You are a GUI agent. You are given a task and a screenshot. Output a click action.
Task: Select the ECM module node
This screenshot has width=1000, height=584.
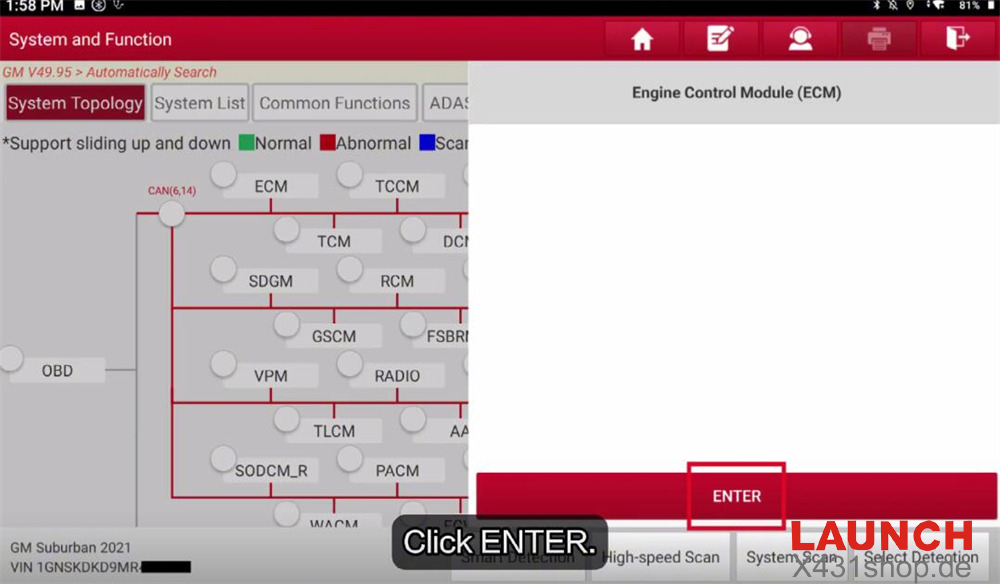point(270,186)
